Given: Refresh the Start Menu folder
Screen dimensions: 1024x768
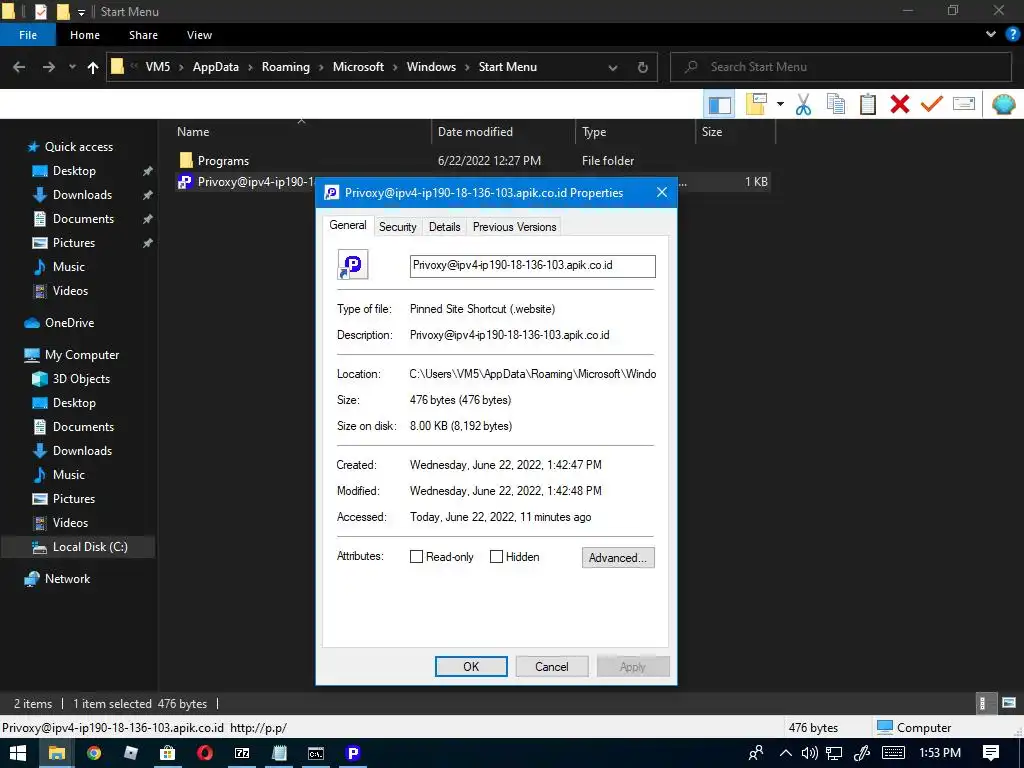Looking at the screenshot, I should click(x=643, y=67).
